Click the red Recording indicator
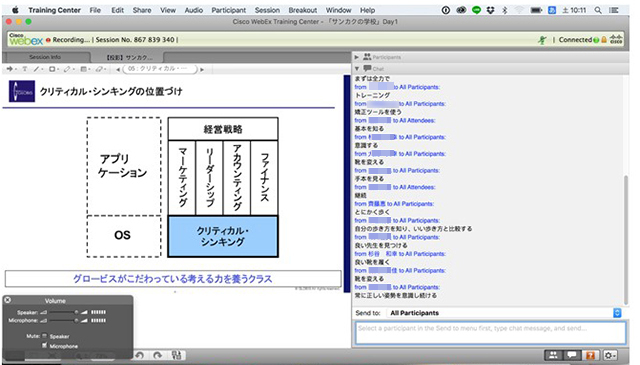This screenshot has width=640, height=365. [x=48, y=40]
